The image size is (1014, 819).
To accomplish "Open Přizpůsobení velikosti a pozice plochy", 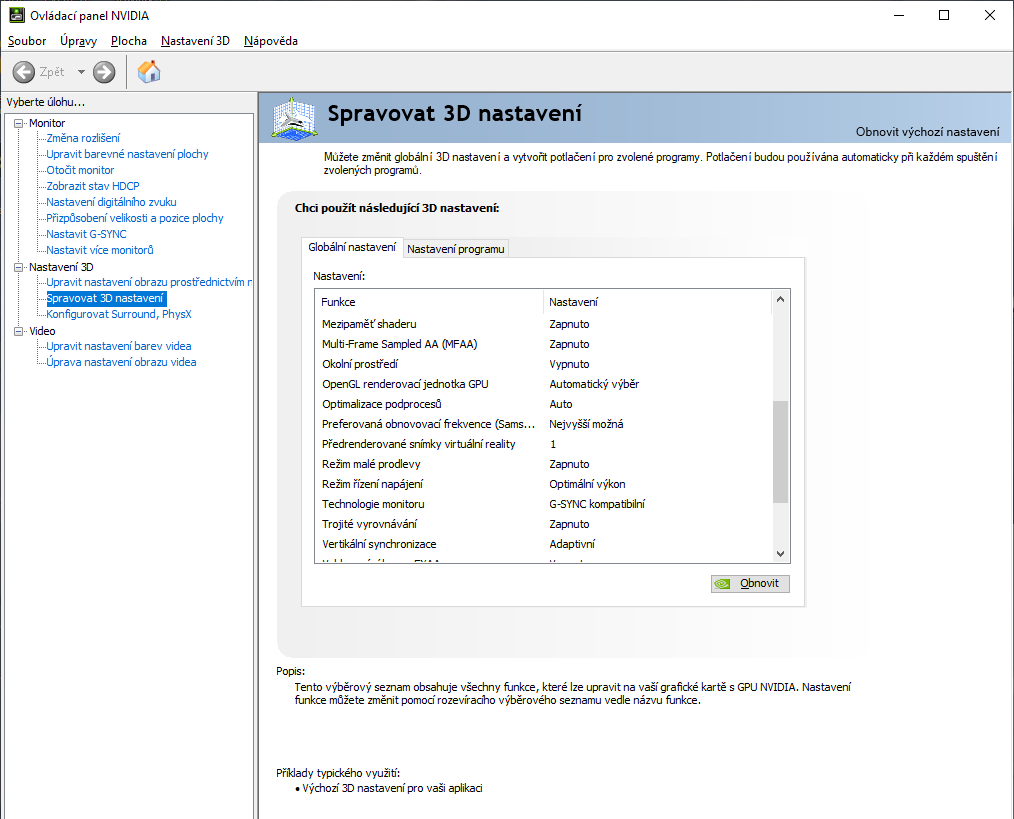I will [135, 218].
